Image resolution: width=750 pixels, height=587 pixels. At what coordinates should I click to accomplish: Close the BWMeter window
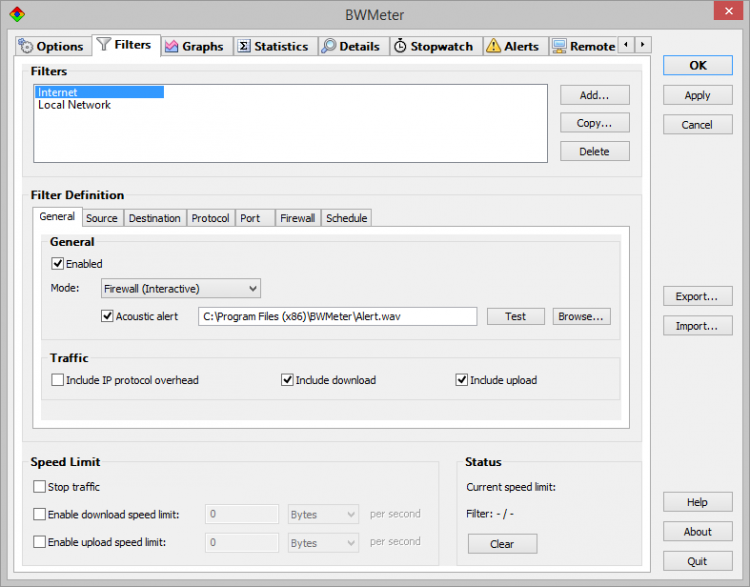(728, 11)
